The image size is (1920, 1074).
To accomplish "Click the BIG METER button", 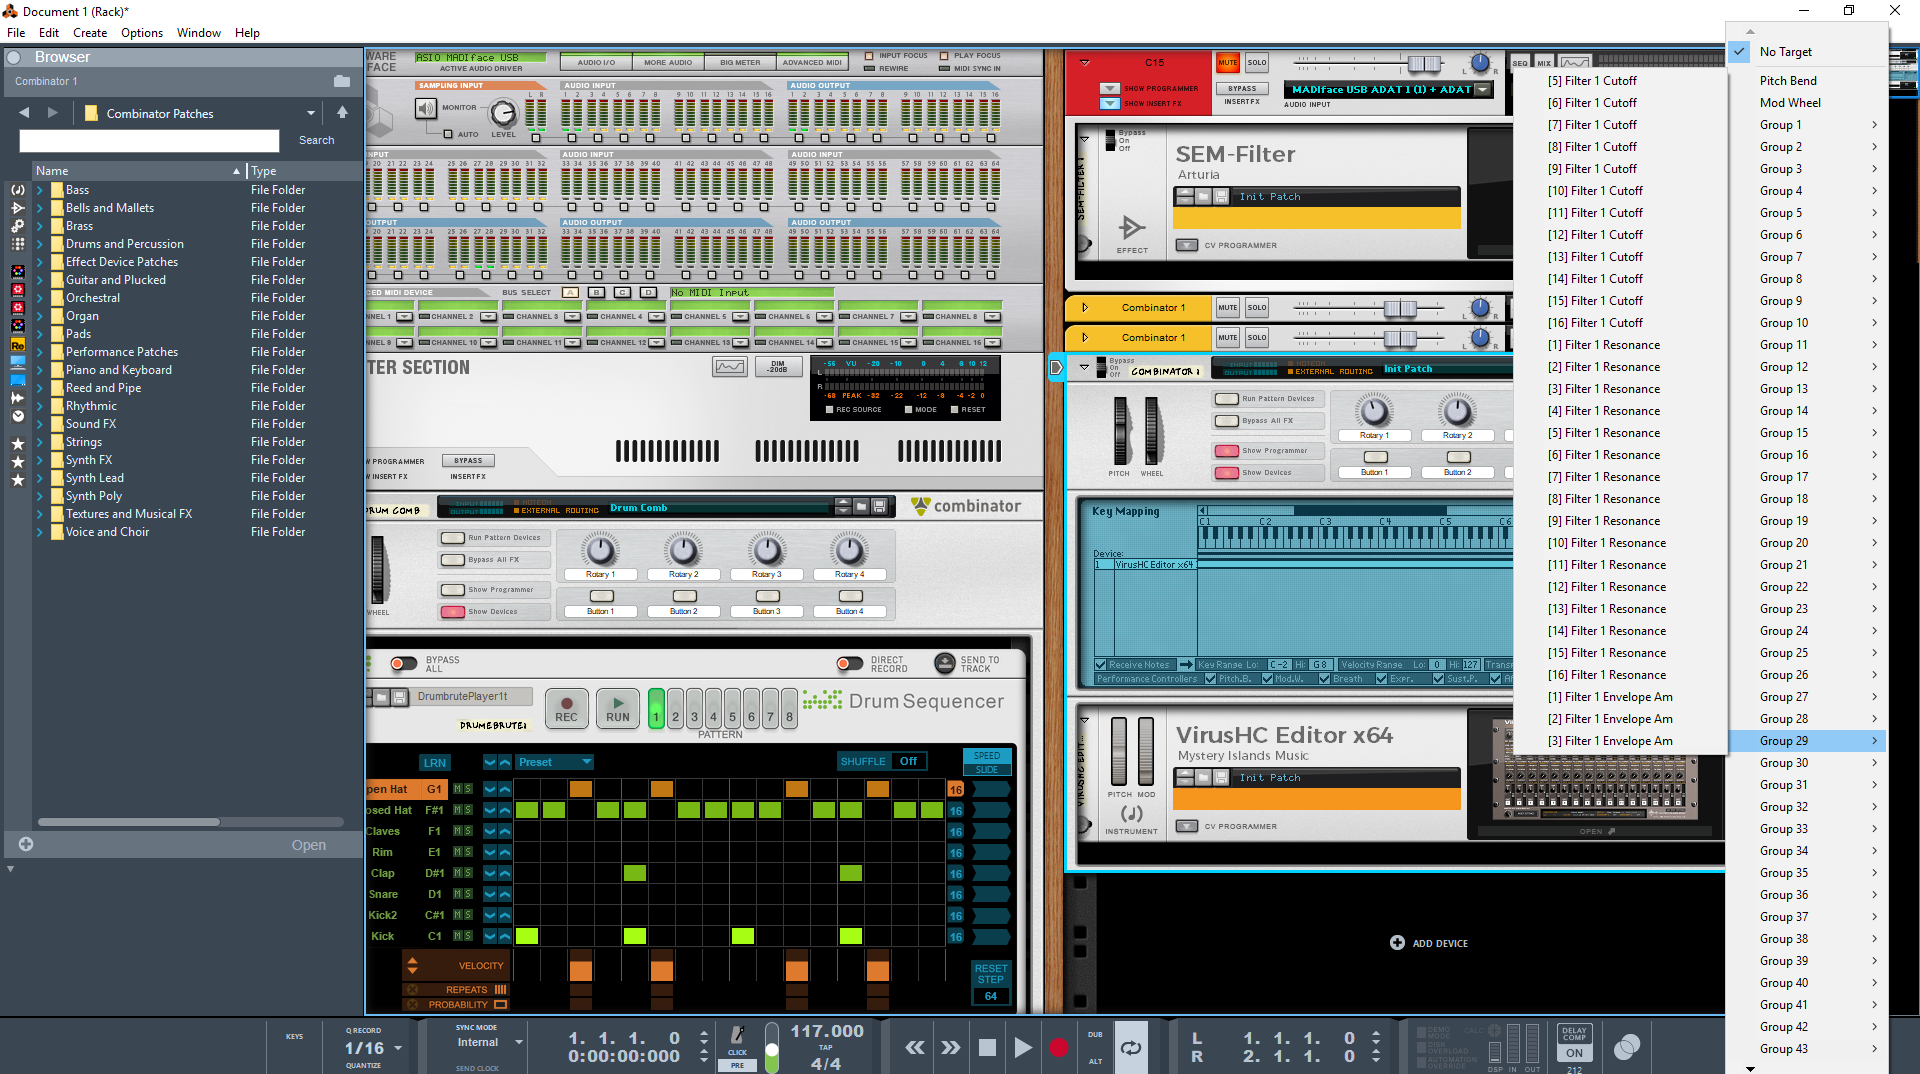I will coord(740,62).
